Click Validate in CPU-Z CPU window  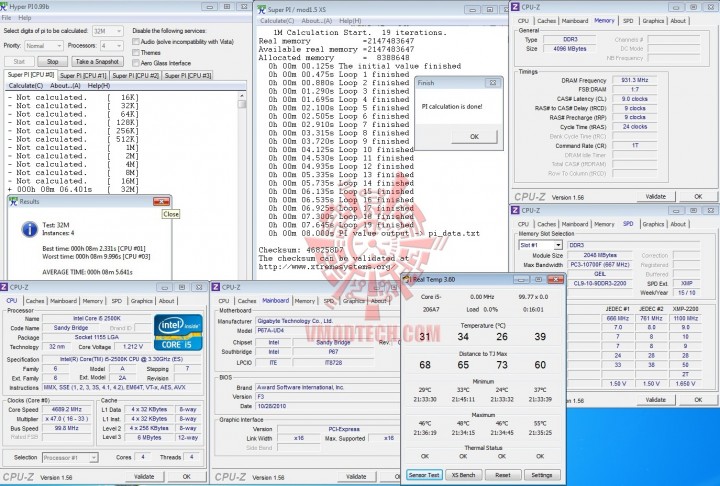click(144, 477)
